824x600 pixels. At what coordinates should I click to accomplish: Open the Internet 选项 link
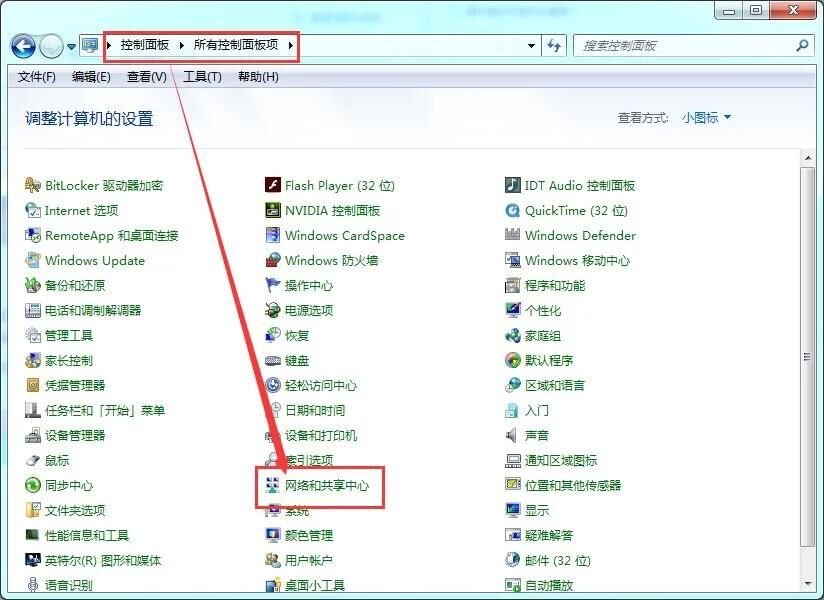[81, 211]
